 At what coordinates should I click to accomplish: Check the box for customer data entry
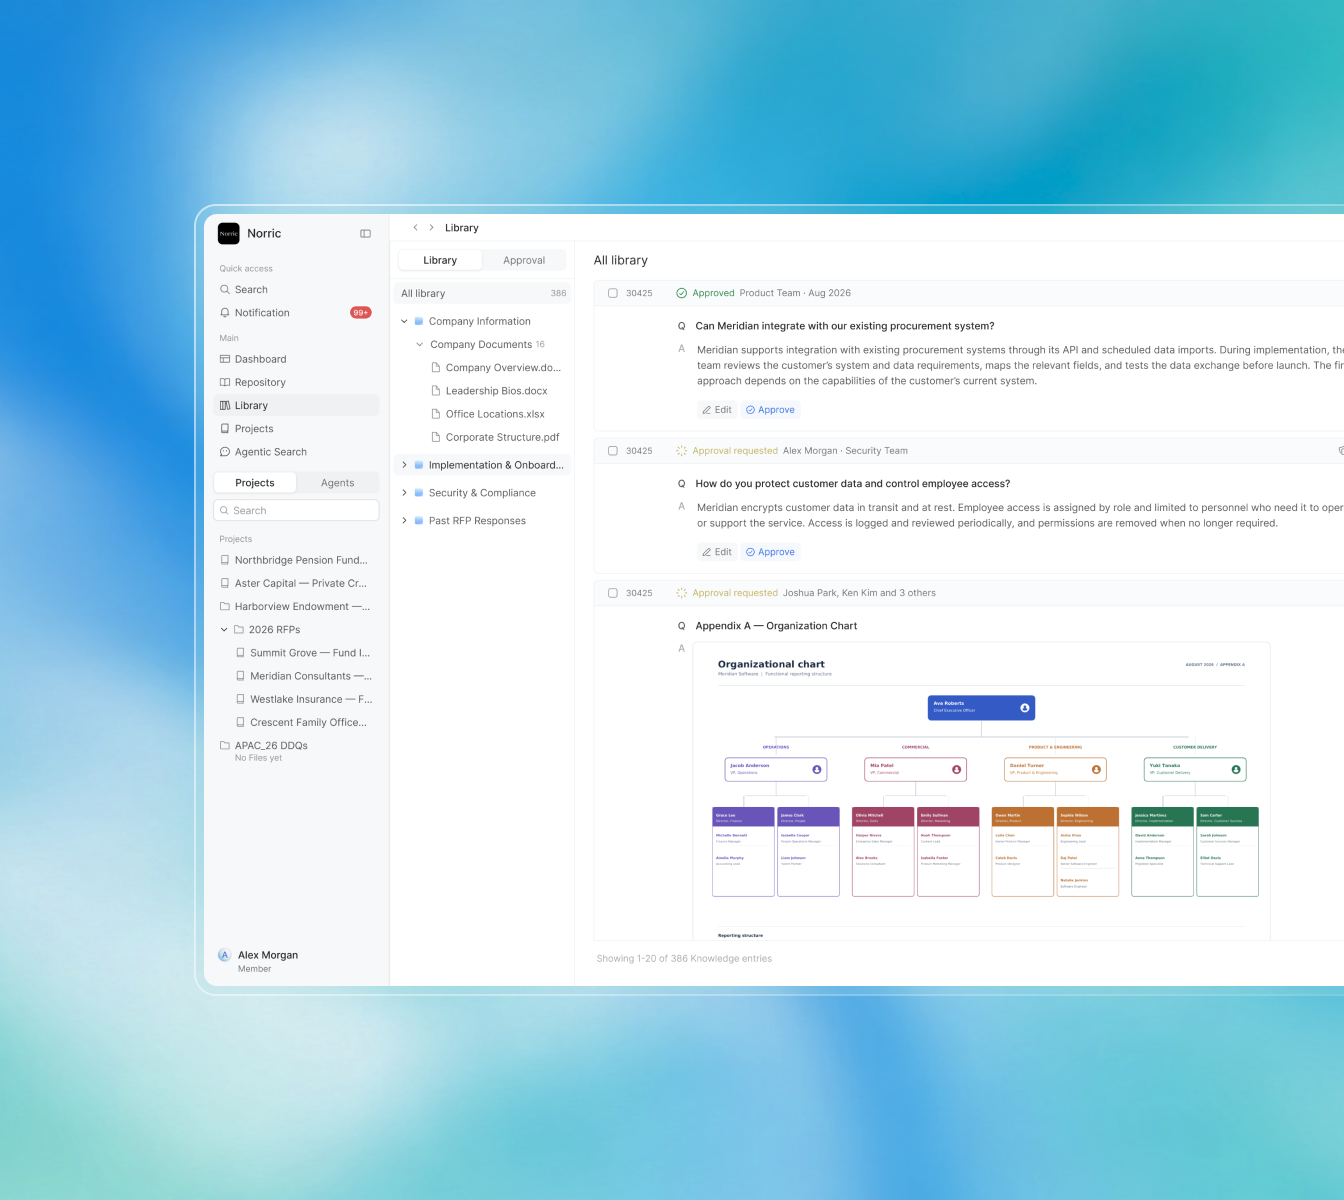click(613, 451)
